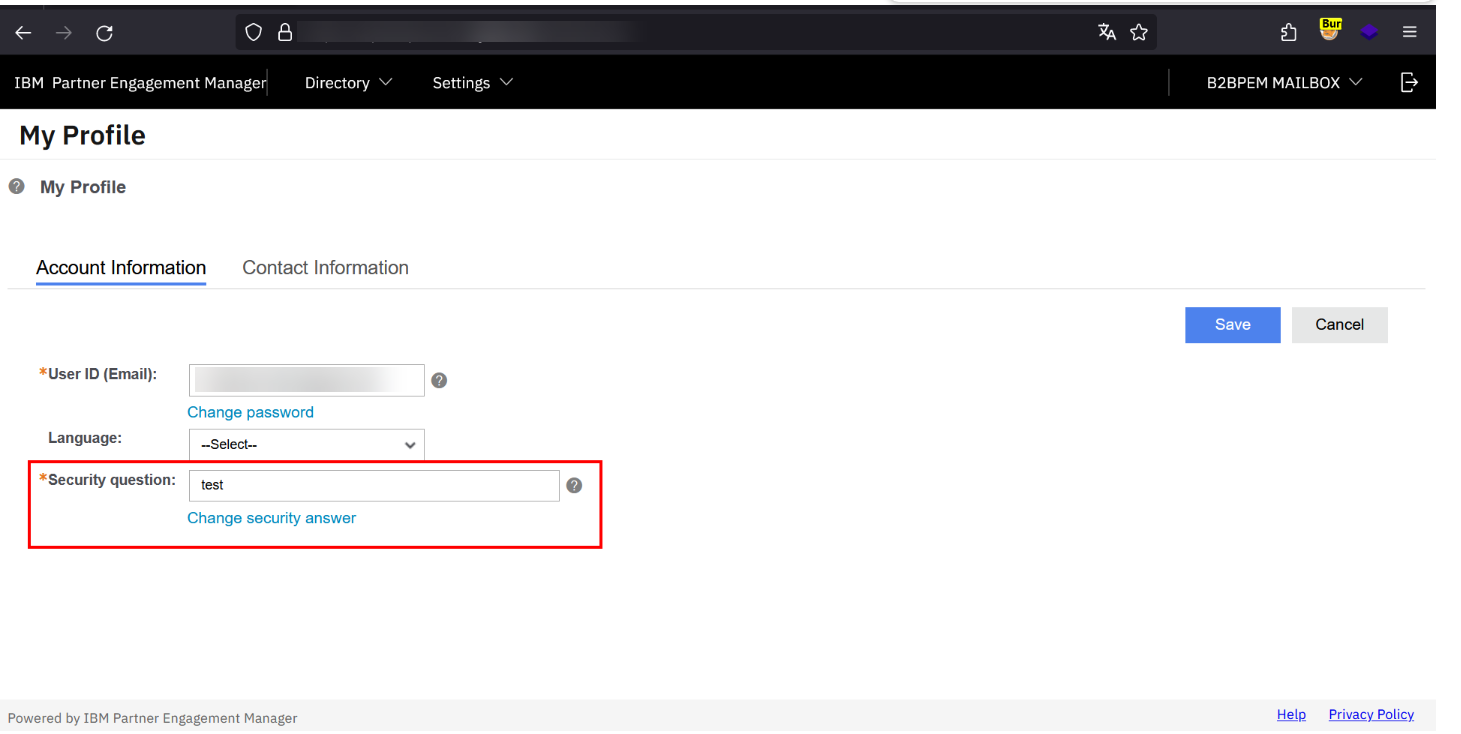
Task: Switch to the Contact Information tab
Action: point(325,268)
